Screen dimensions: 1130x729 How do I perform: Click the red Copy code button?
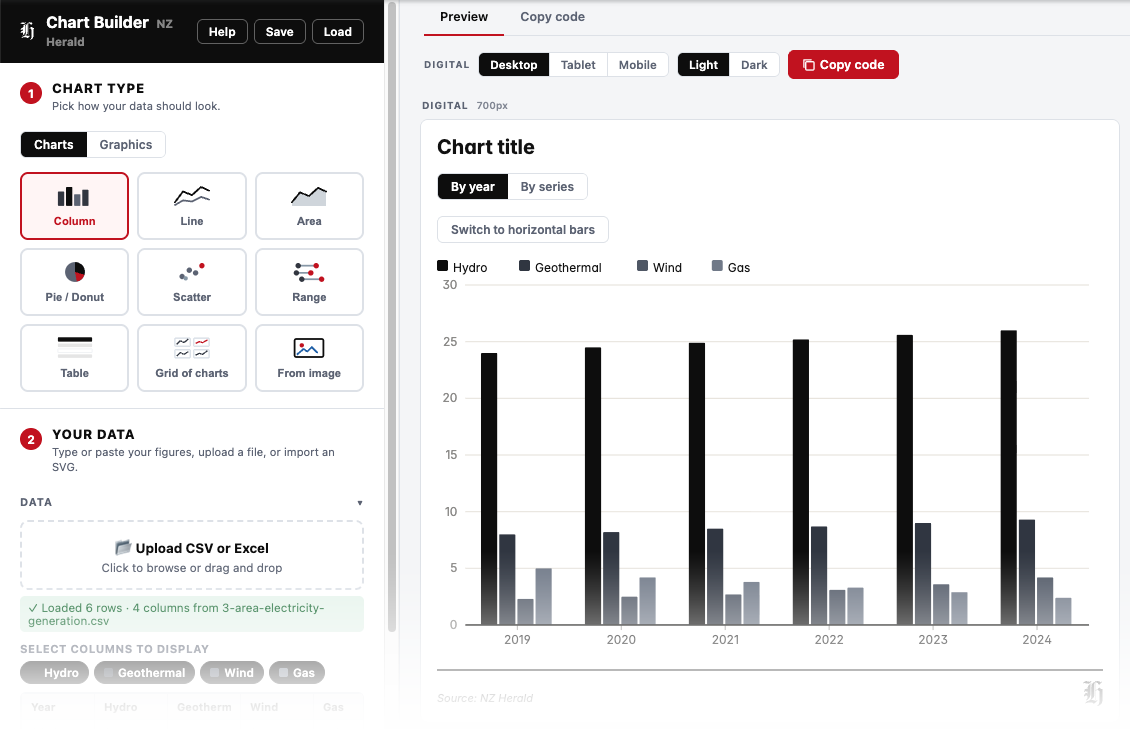(843, 65)
